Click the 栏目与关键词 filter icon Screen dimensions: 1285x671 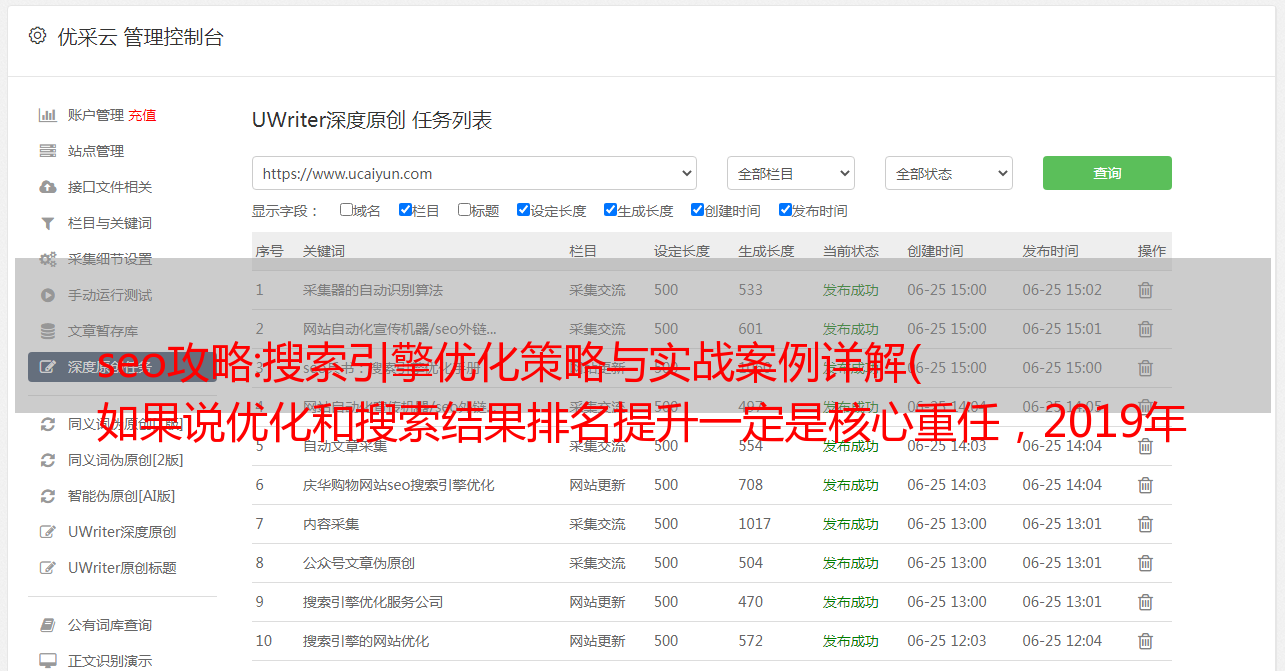(47, 223)
